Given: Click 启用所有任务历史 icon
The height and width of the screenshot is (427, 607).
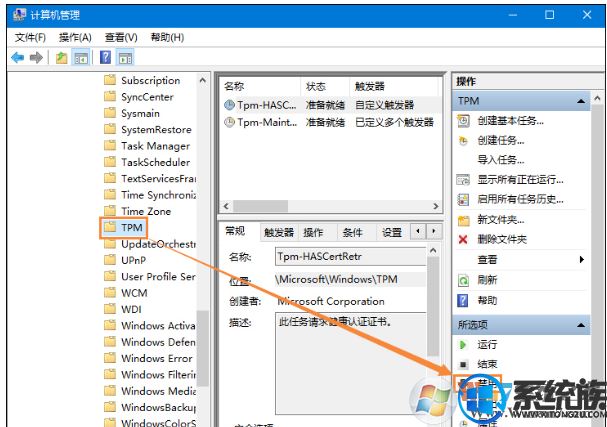Looking at the screenshot, I should pos(463,199).
